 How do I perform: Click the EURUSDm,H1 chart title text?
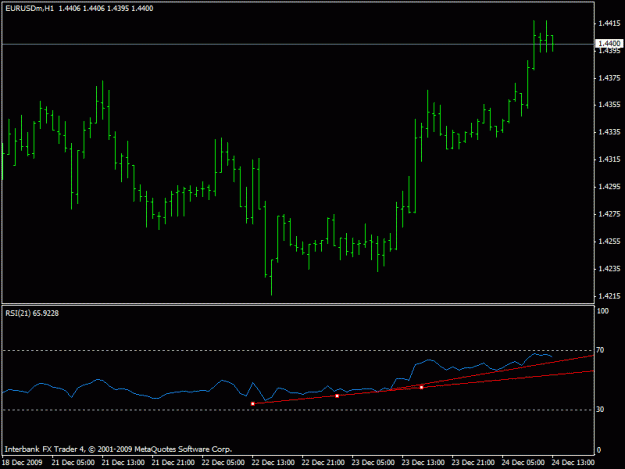point(29,8)
